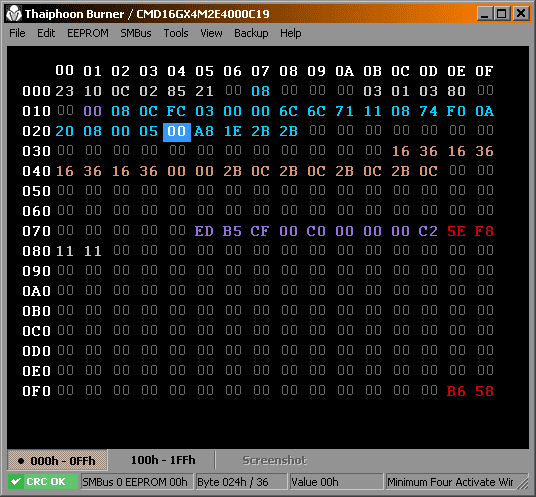Select byte 80 in row 000
Image resolution: width=536 pixels, height=497 pixels.
click(x=456, y=91)
